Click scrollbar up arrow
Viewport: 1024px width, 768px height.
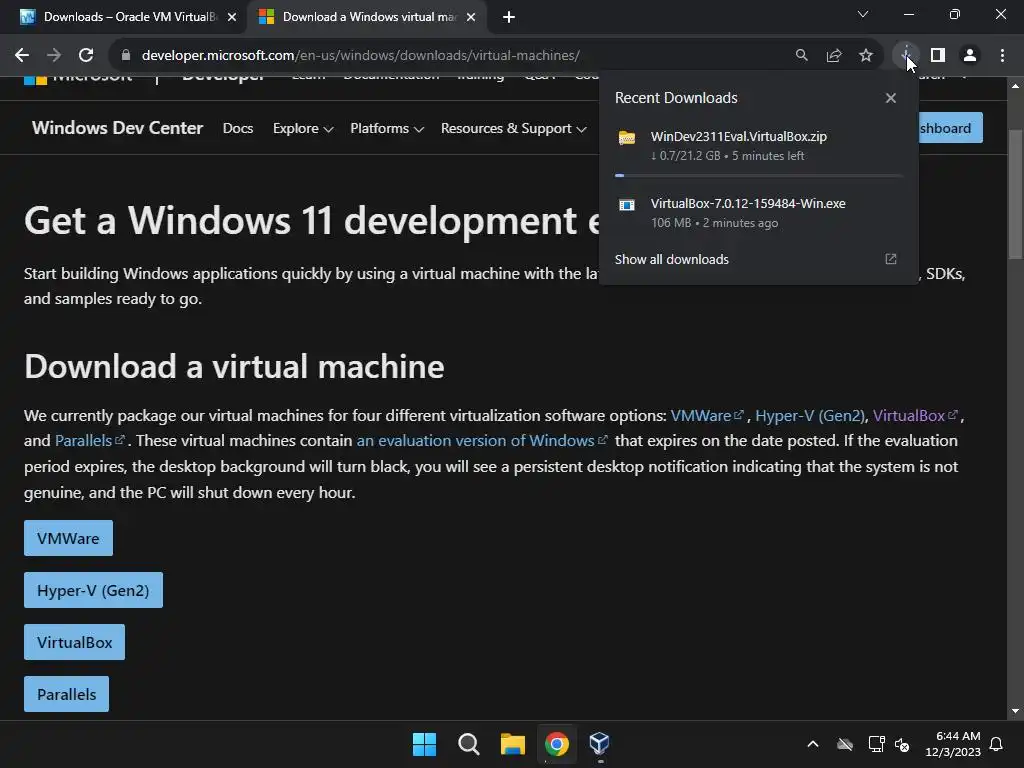[x=1015, y=86]
